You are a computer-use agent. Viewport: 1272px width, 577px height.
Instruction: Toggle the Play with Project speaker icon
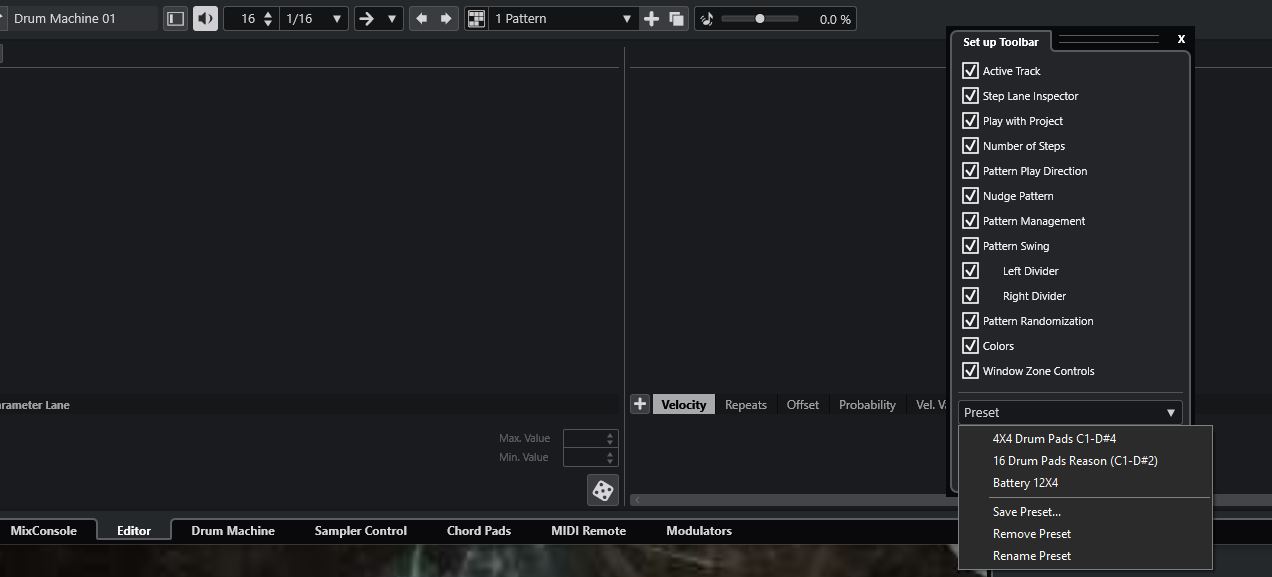click(205, 19)
